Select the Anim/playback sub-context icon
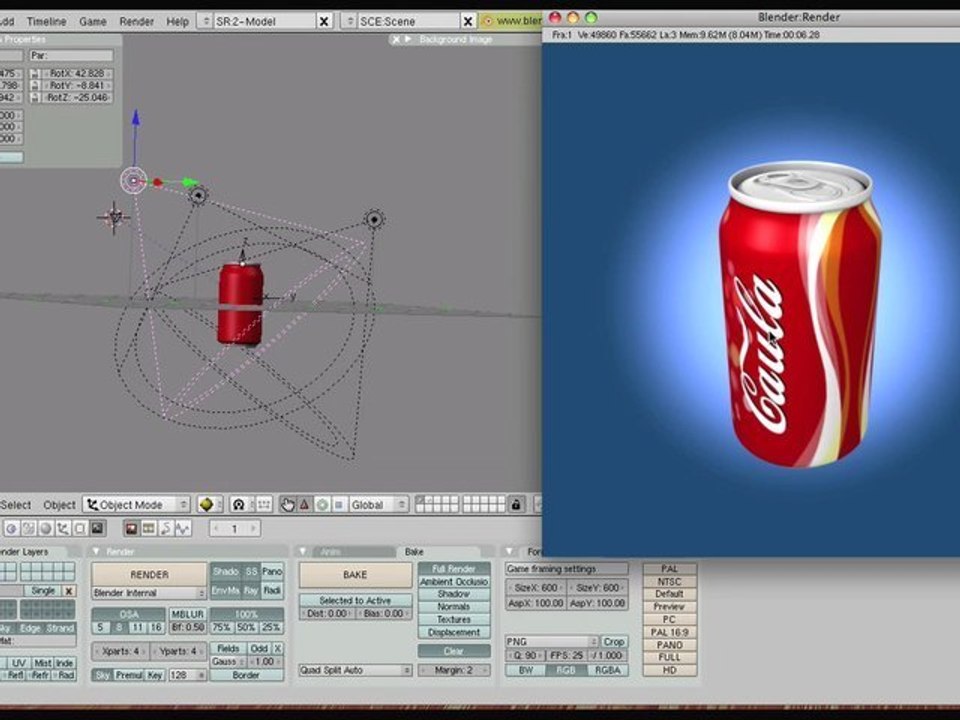This screenshot has width=960, height=720. [165, 528]
